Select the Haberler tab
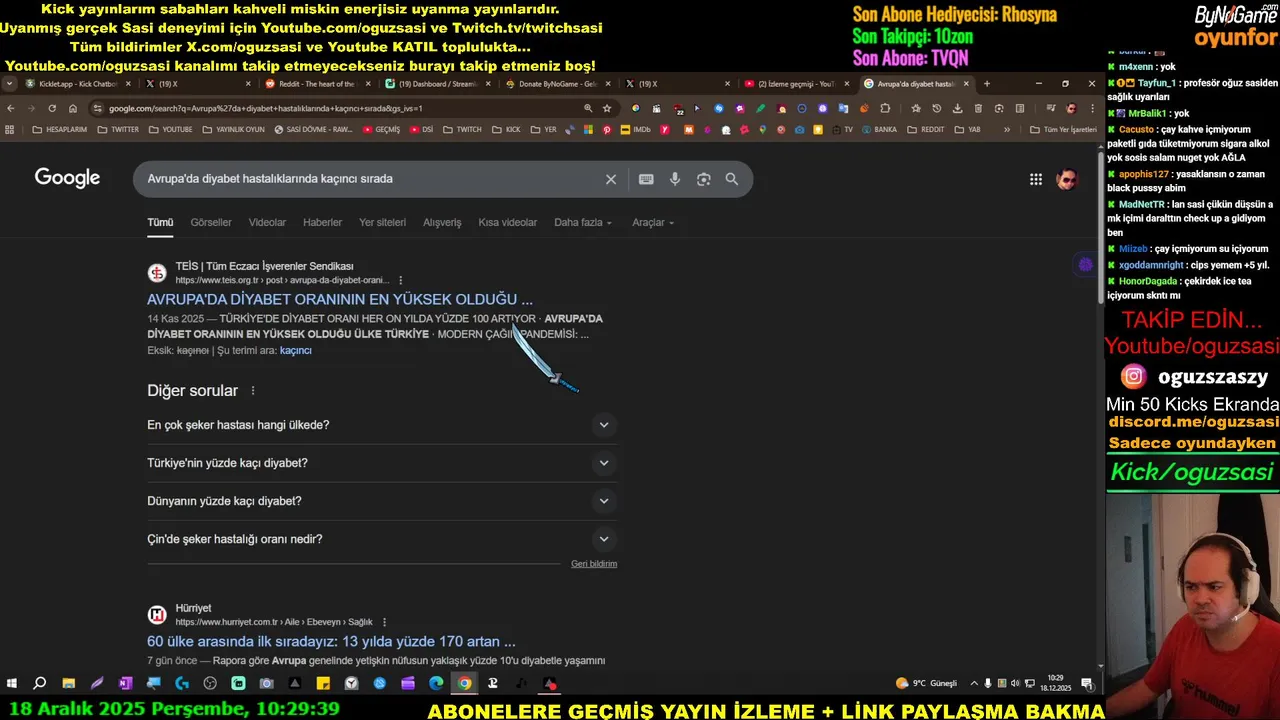The width and height of the screenshot is (1280, 720). coord(322,222)
